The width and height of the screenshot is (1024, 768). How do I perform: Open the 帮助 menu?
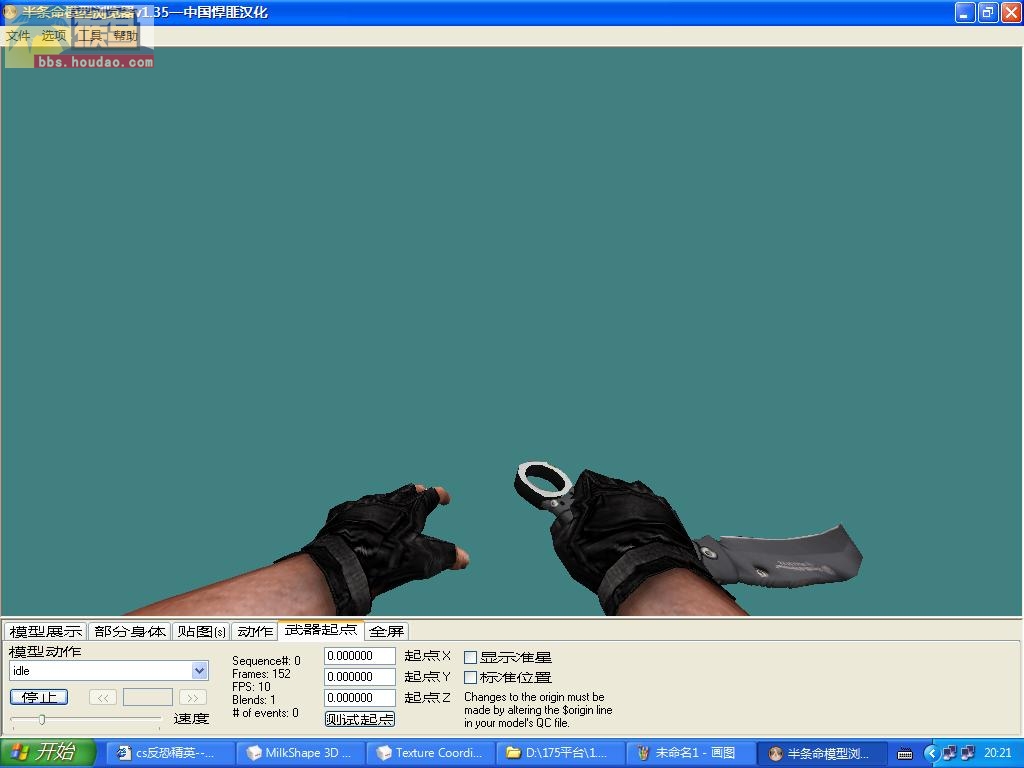point(125,35)
